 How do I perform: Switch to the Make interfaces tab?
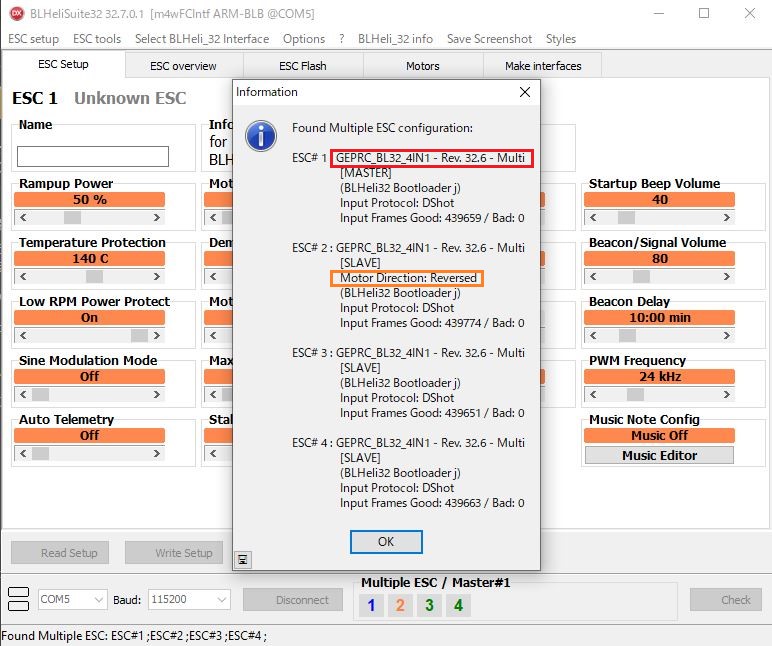[x=543, y=66]
